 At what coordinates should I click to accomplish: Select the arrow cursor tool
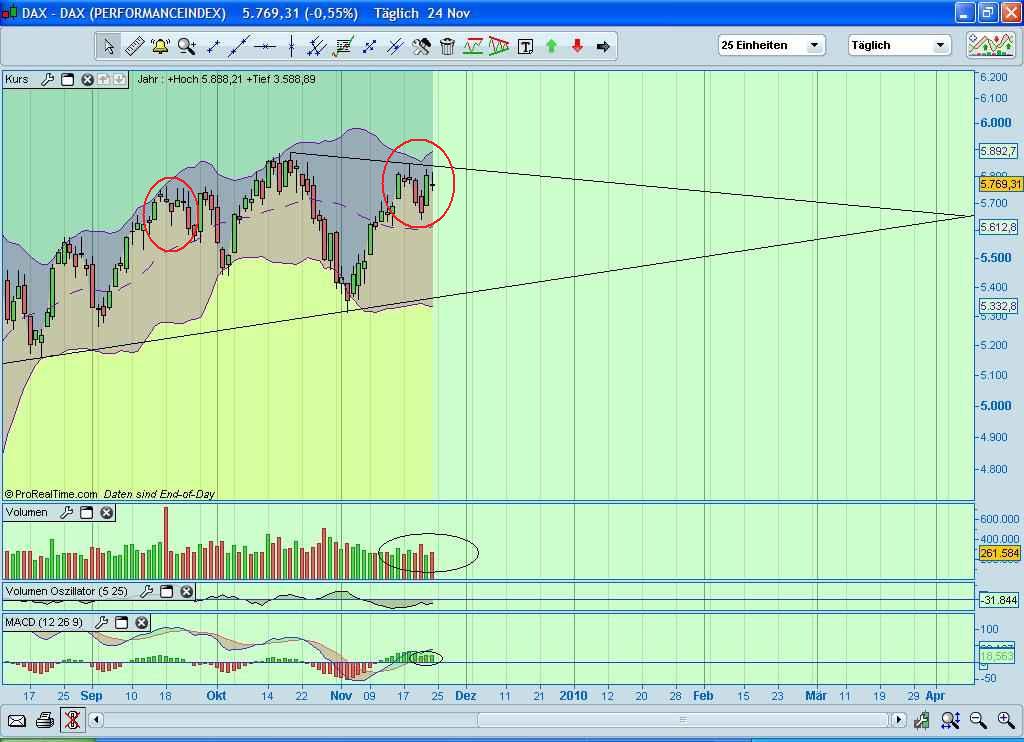(108, 46)
